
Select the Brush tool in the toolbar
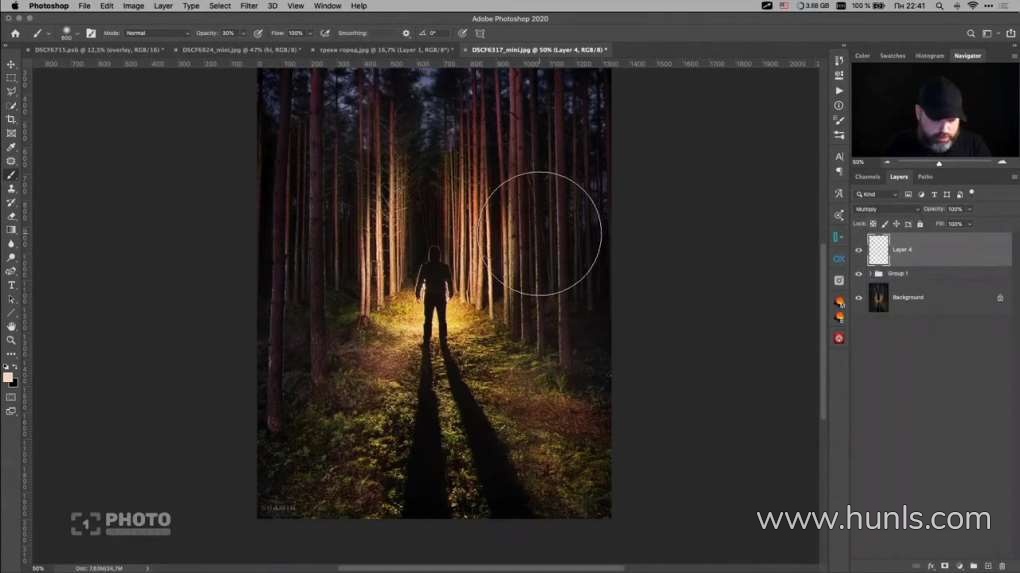[11, 175]
